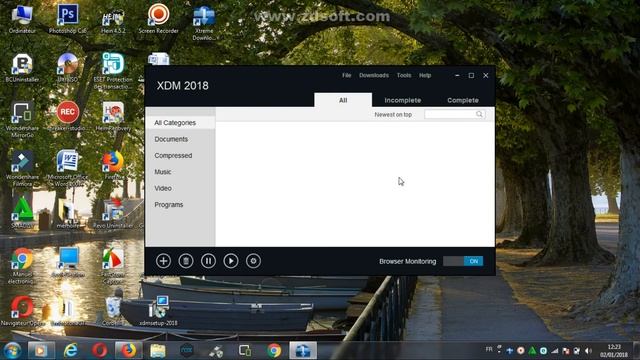Switch to the Complete tab
The width and height of the screenshot is (640, 360).
coord(463,100)
